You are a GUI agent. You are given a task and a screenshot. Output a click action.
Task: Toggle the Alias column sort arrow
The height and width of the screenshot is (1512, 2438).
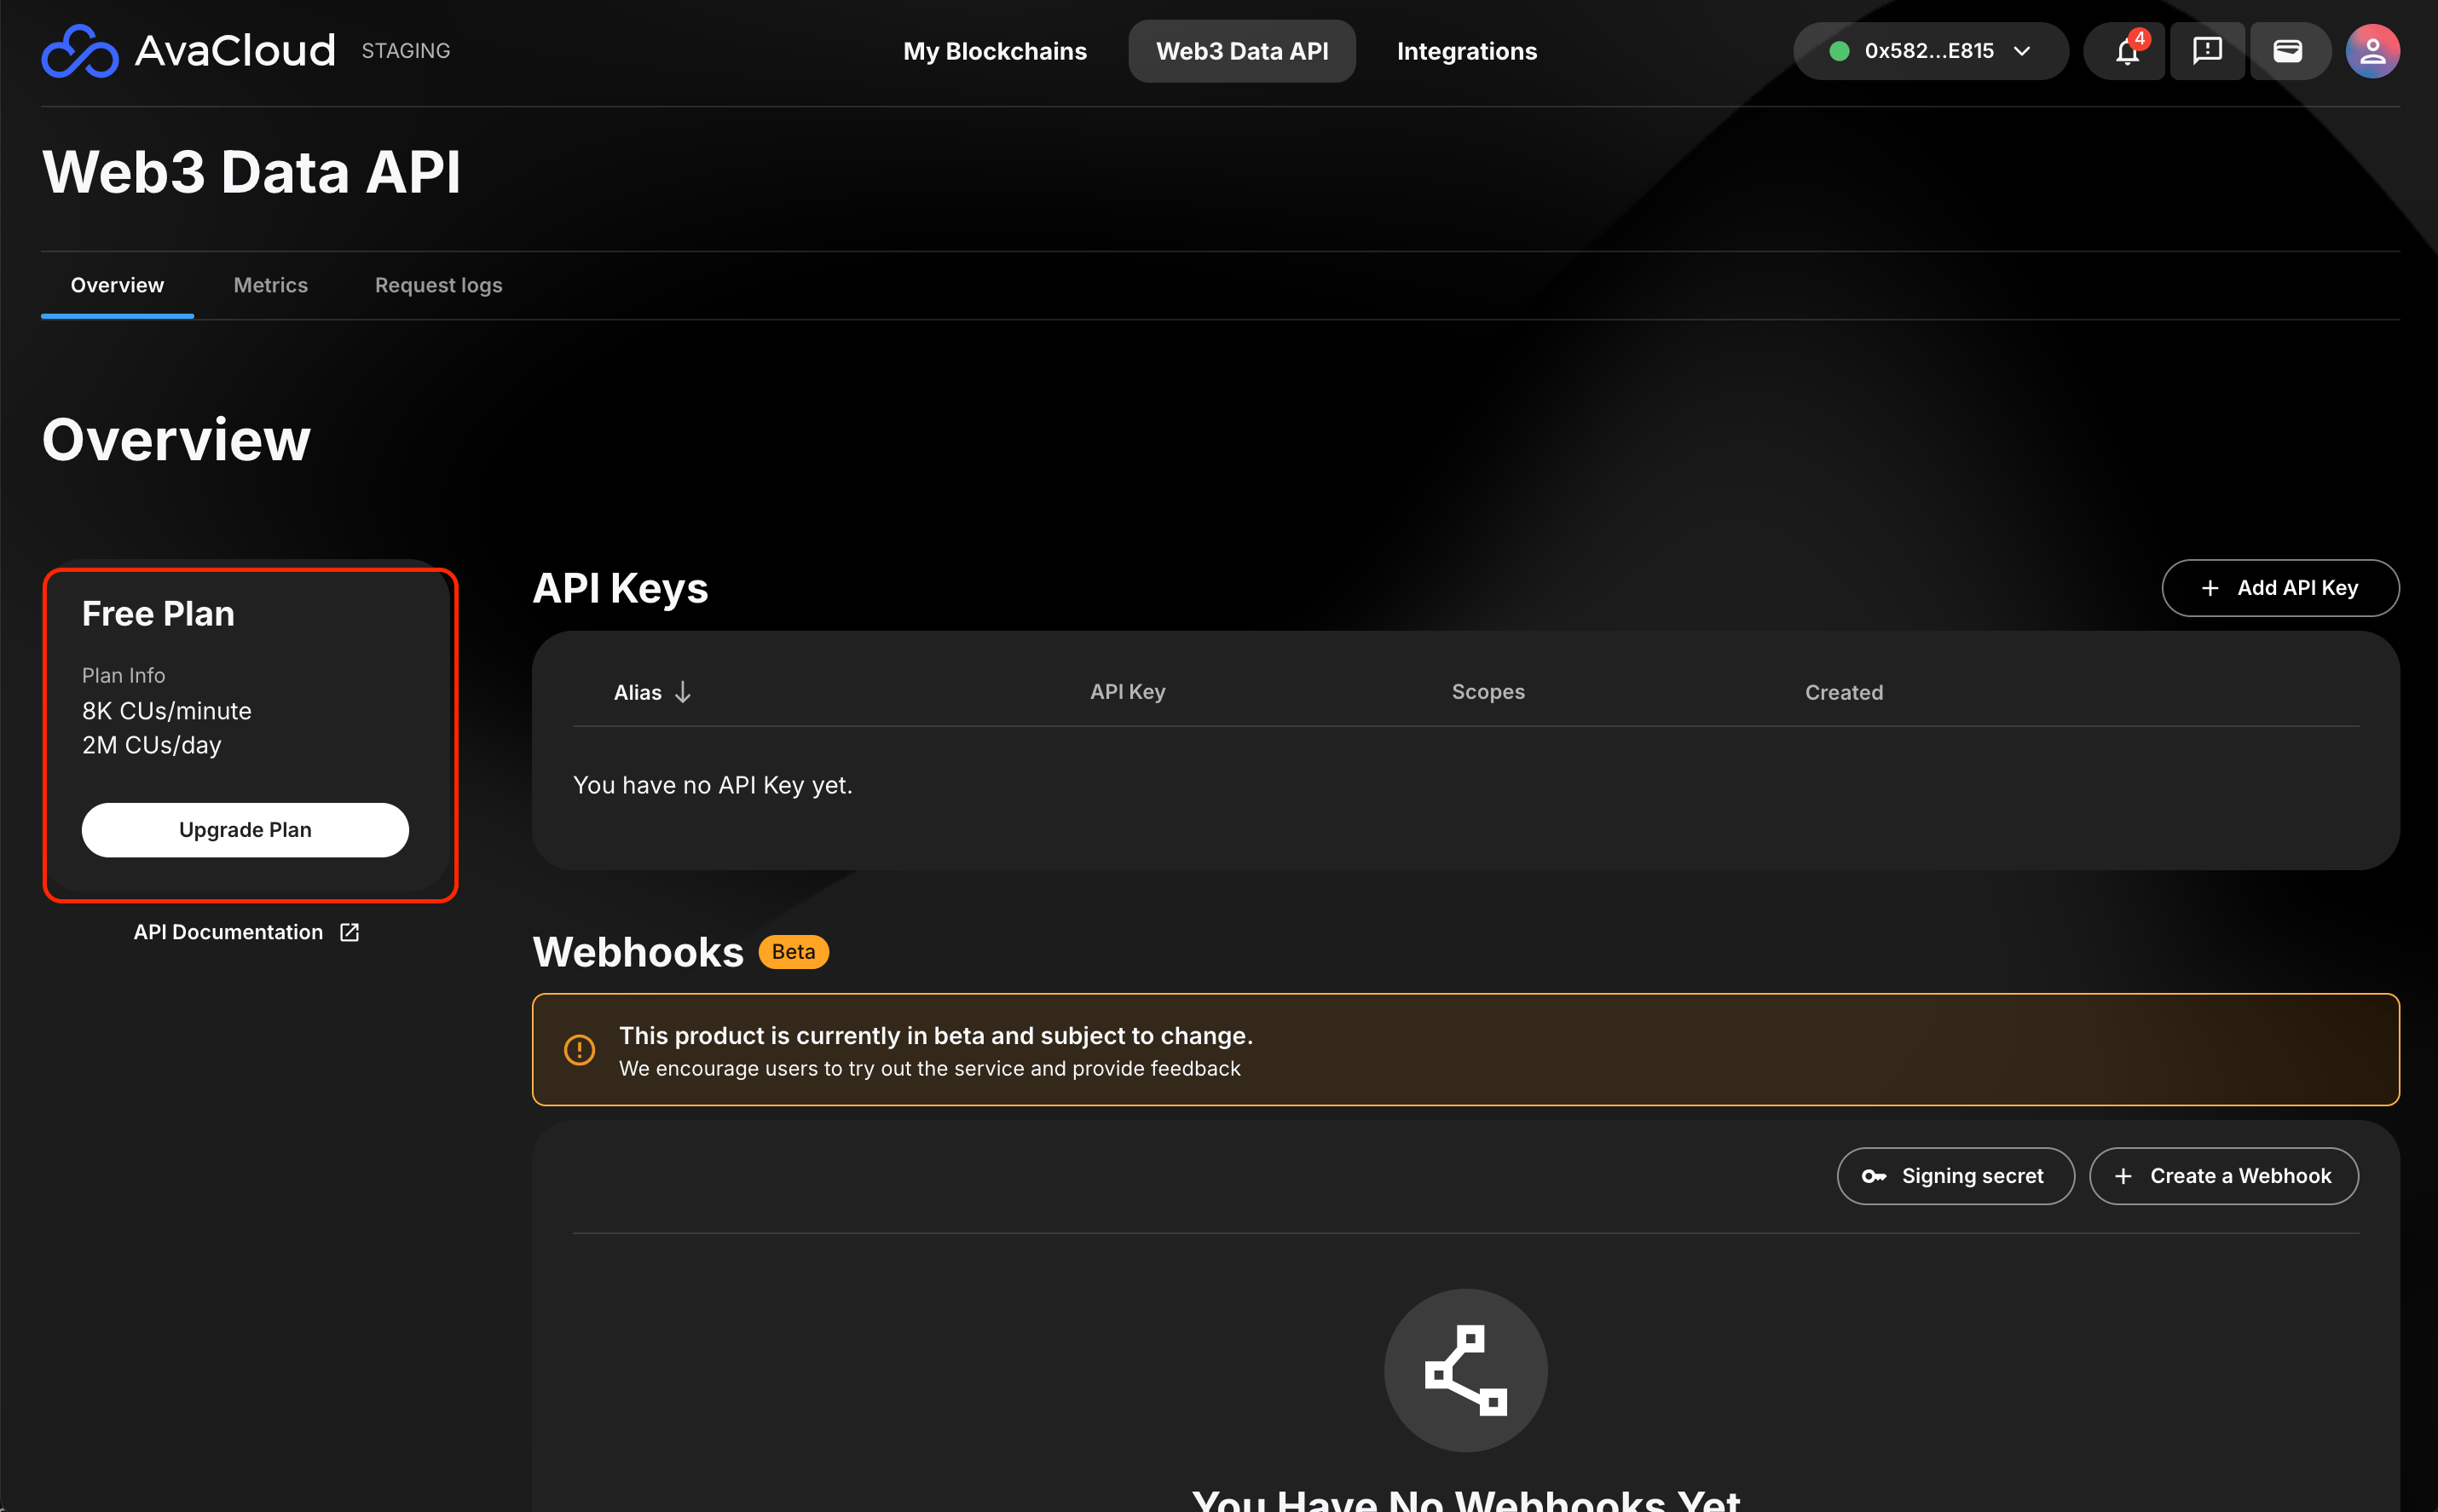683,691
